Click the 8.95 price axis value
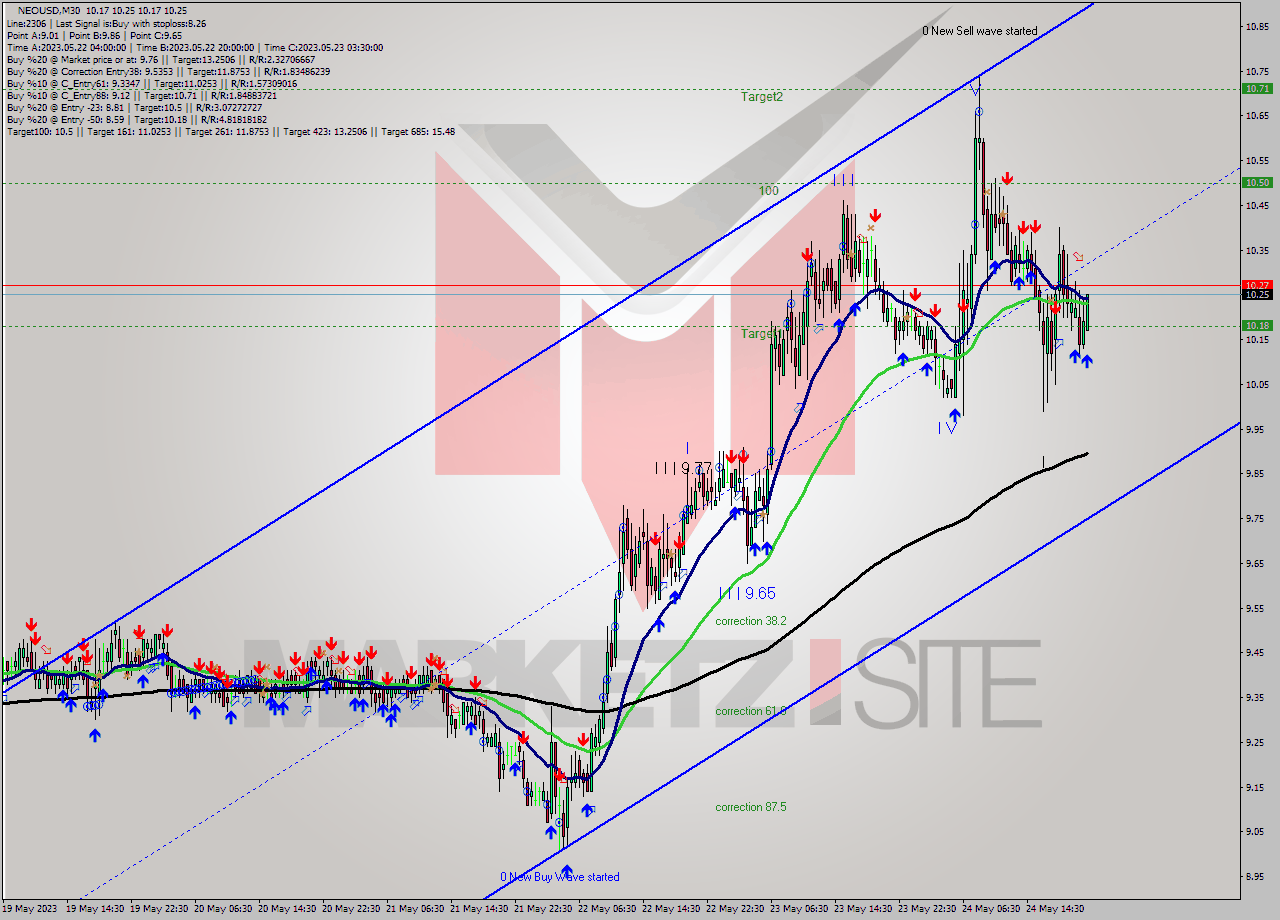The image size is (1280, 920). click(x=1257, y=876)
